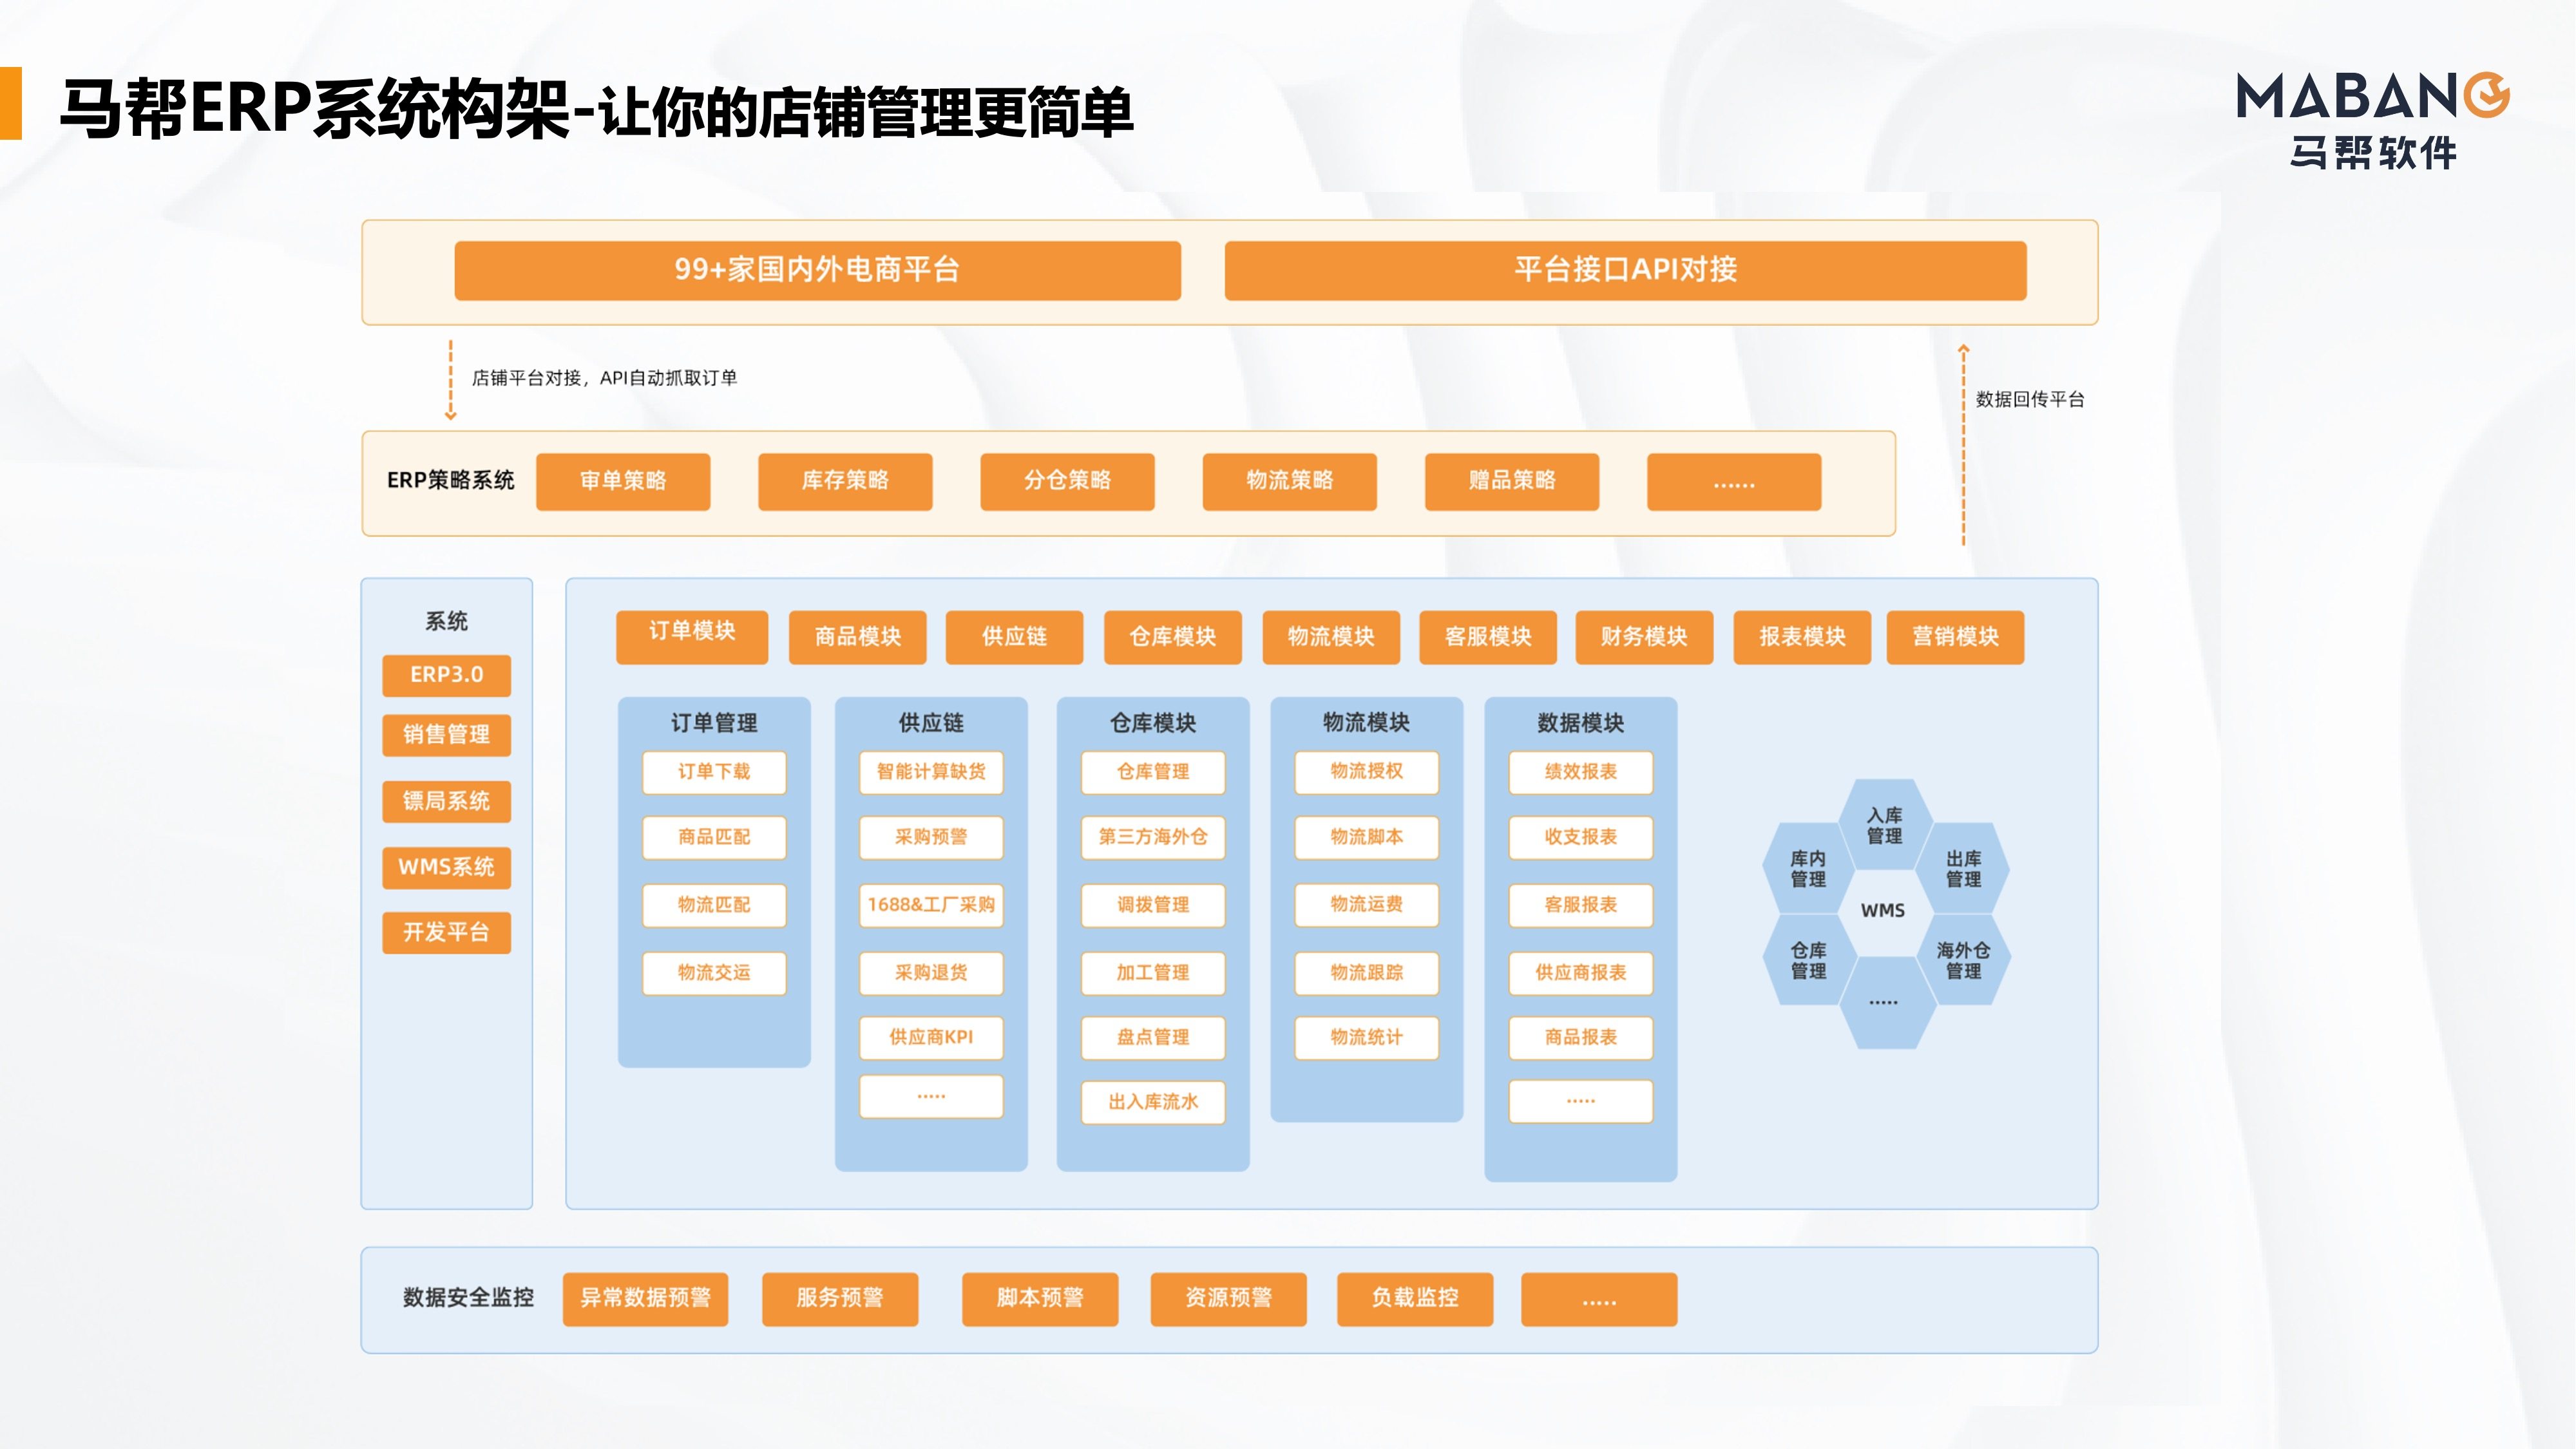The image size is (2576, 1449).
Task: Select the 销售管理 system box
Action: click(446, 735)
